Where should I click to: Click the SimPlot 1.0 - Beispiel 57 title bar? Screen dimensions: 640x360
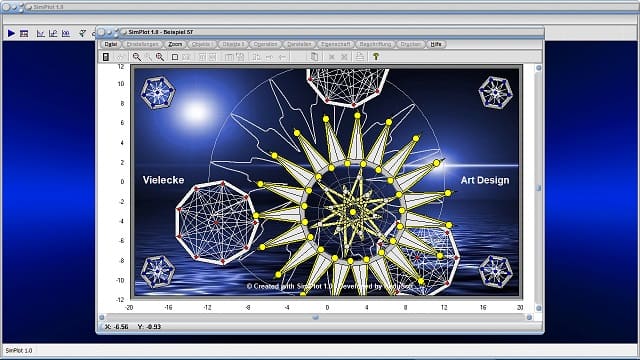pos(320,32)
